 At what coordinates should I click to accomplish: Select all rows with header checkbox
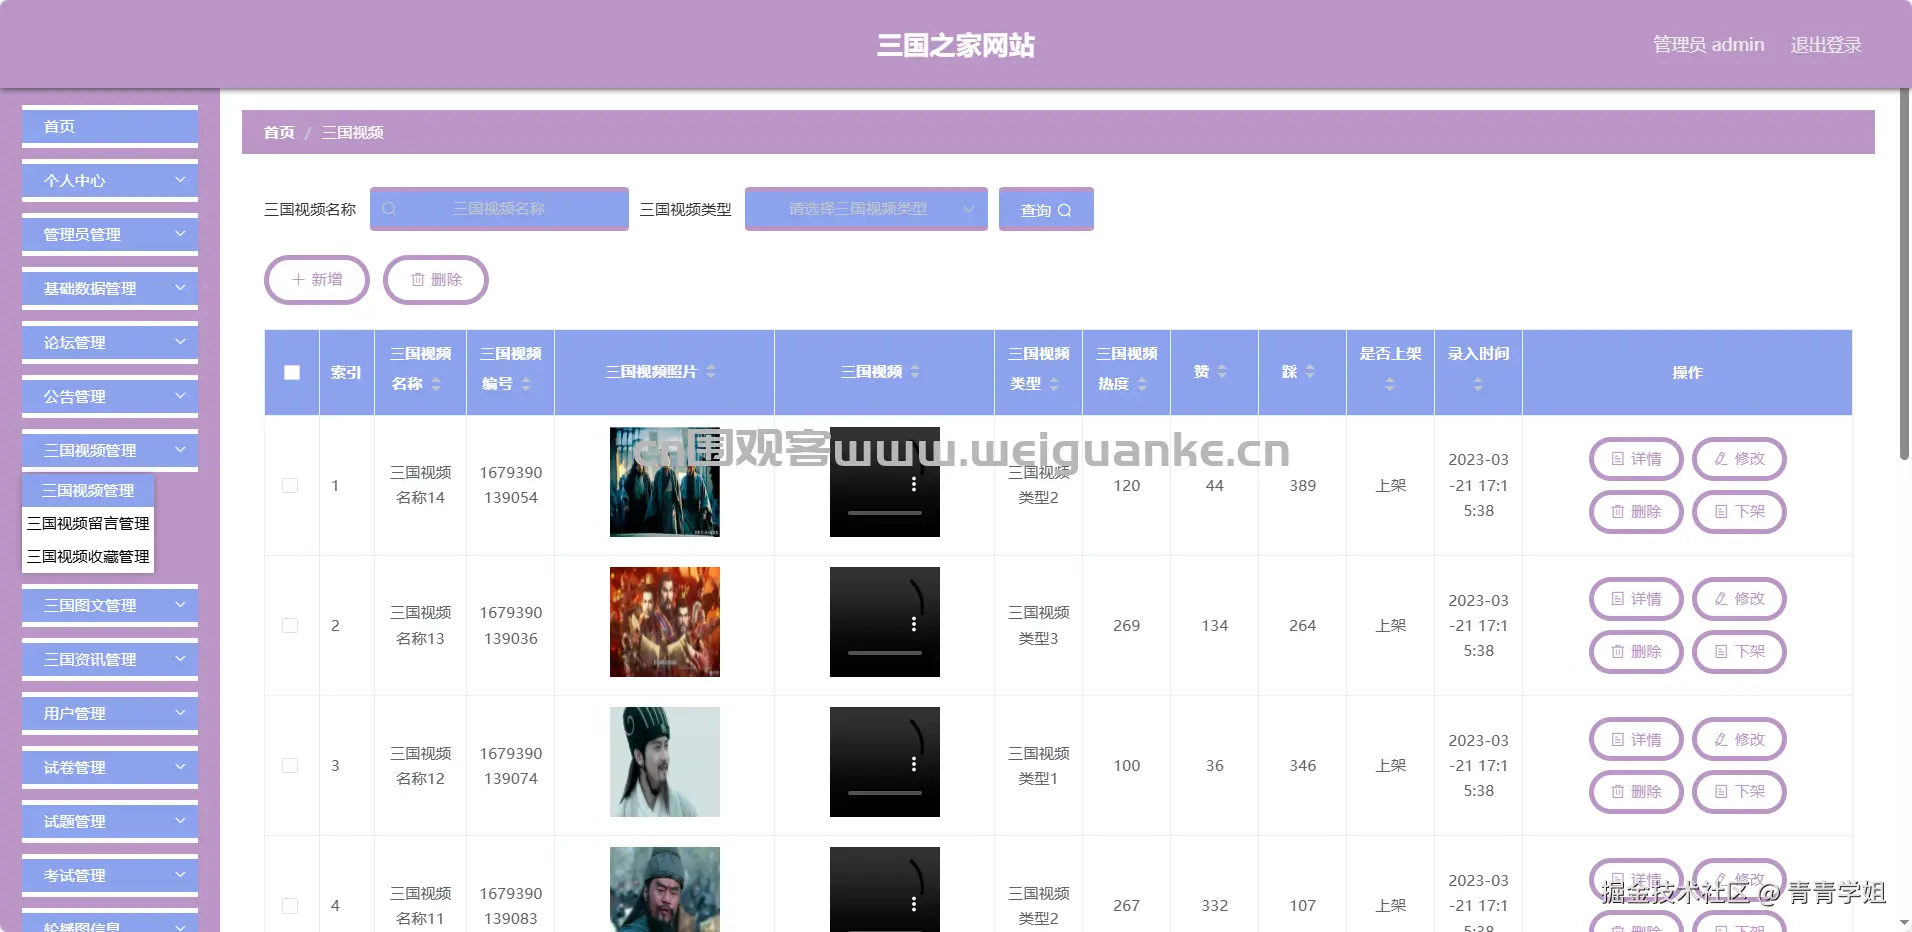point(292,372)
